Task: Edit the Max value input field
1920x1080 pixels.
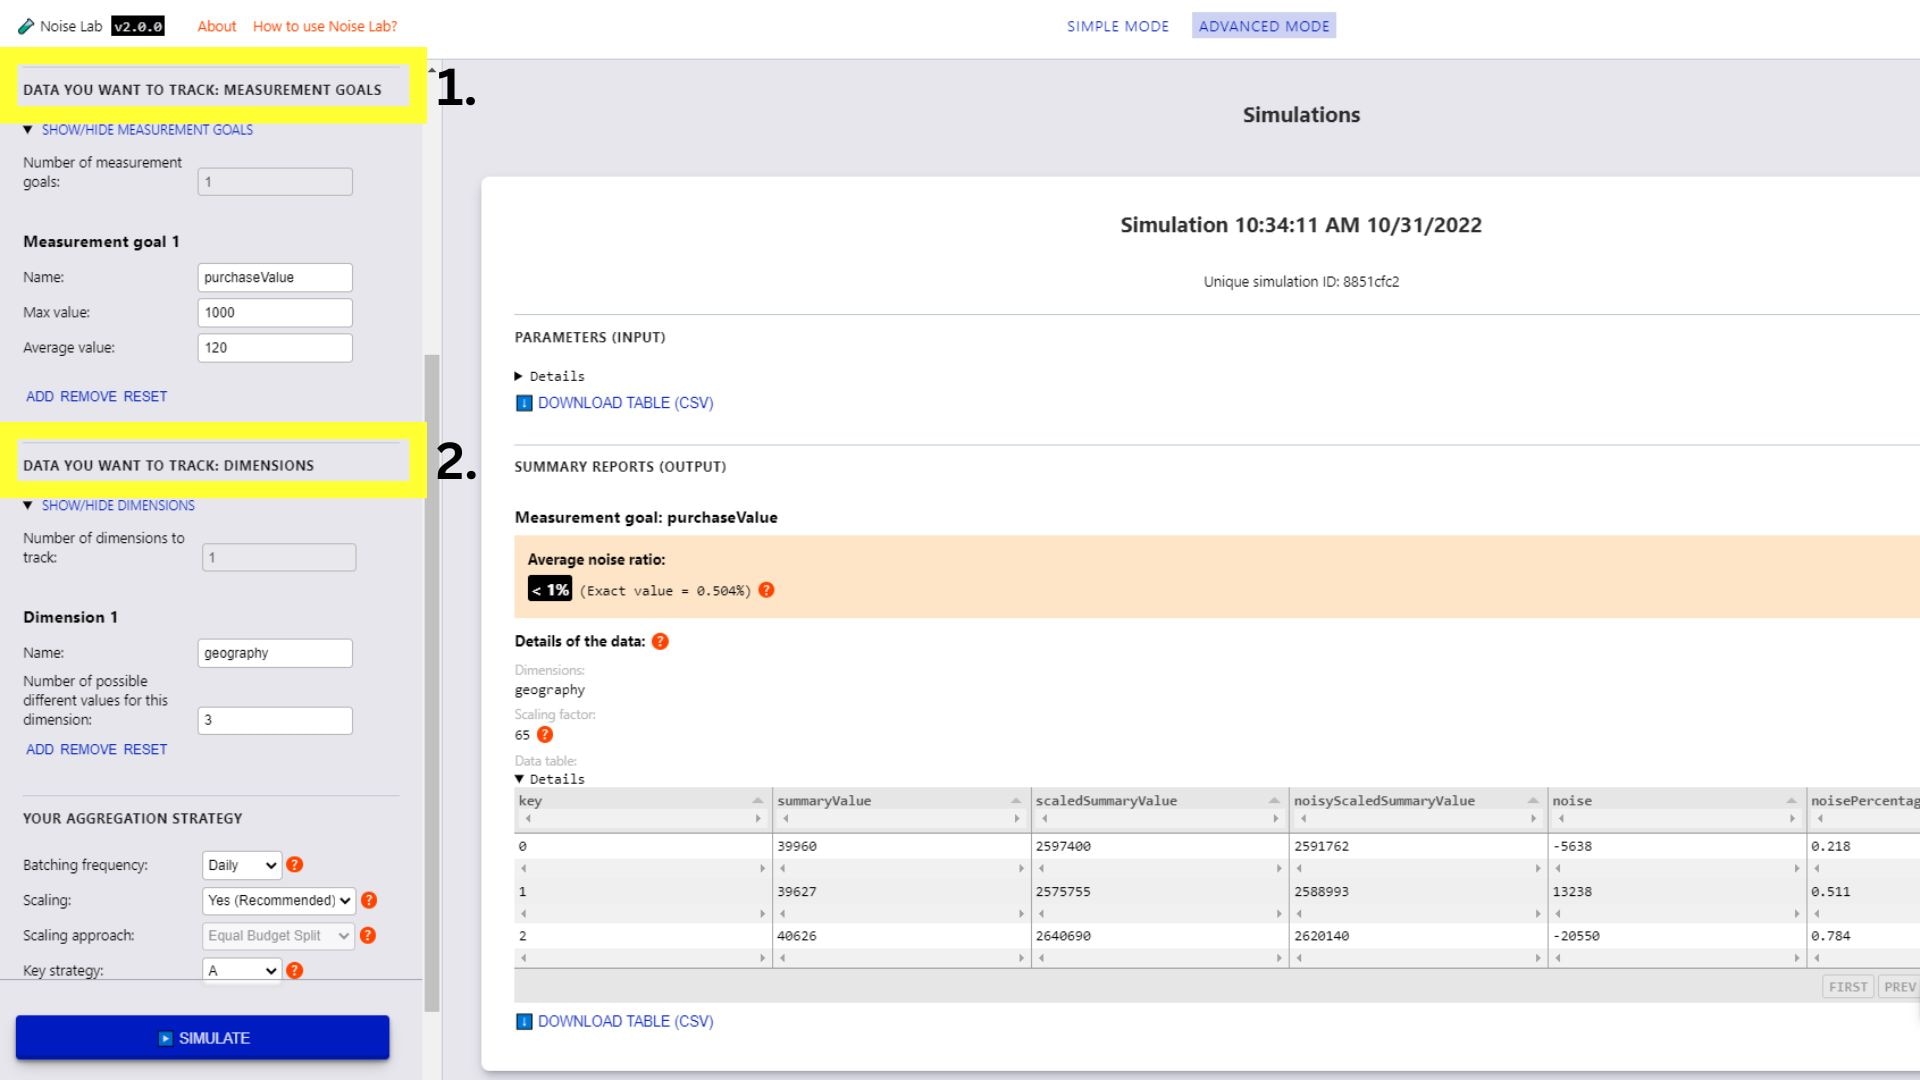Action: click(x=274, y=311)
